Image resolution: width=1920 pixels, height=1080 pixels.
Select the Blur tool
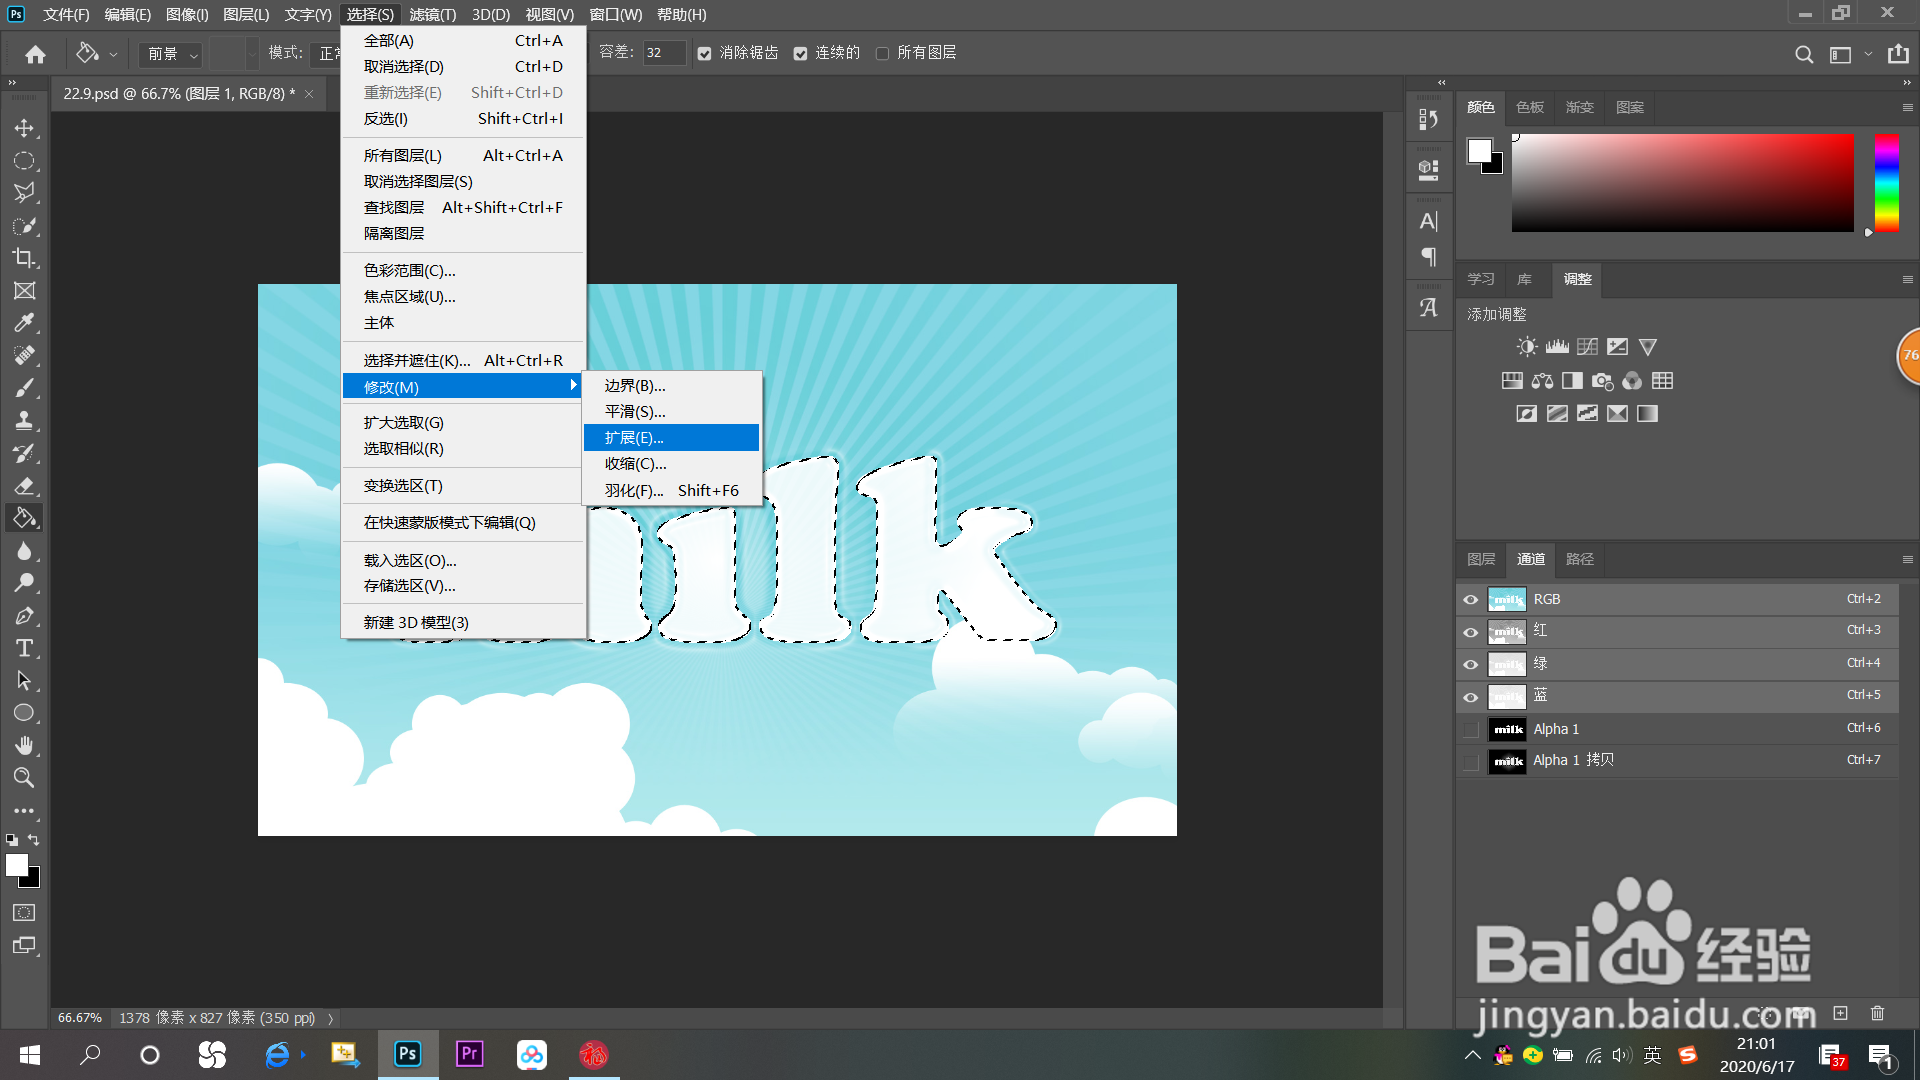pos(24,551)
